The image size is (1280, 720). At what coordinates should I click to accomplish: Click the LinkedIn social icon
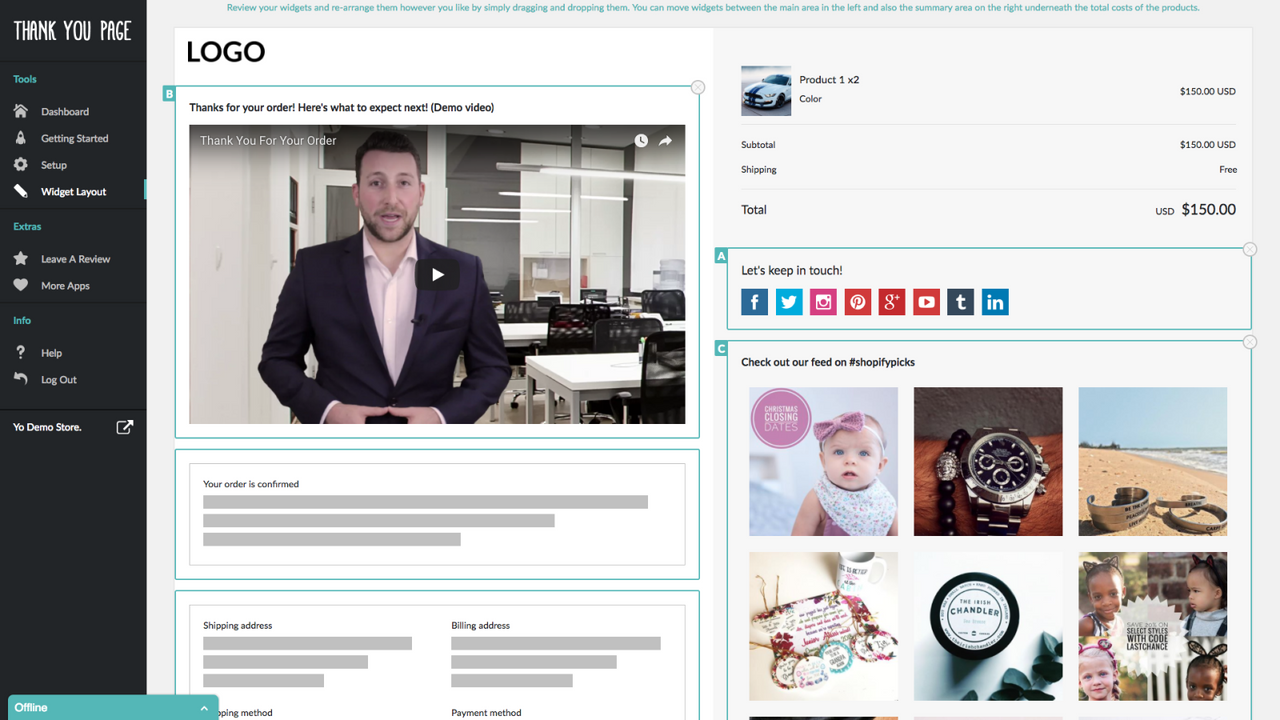pyautogui.click(x=995, y=301)
